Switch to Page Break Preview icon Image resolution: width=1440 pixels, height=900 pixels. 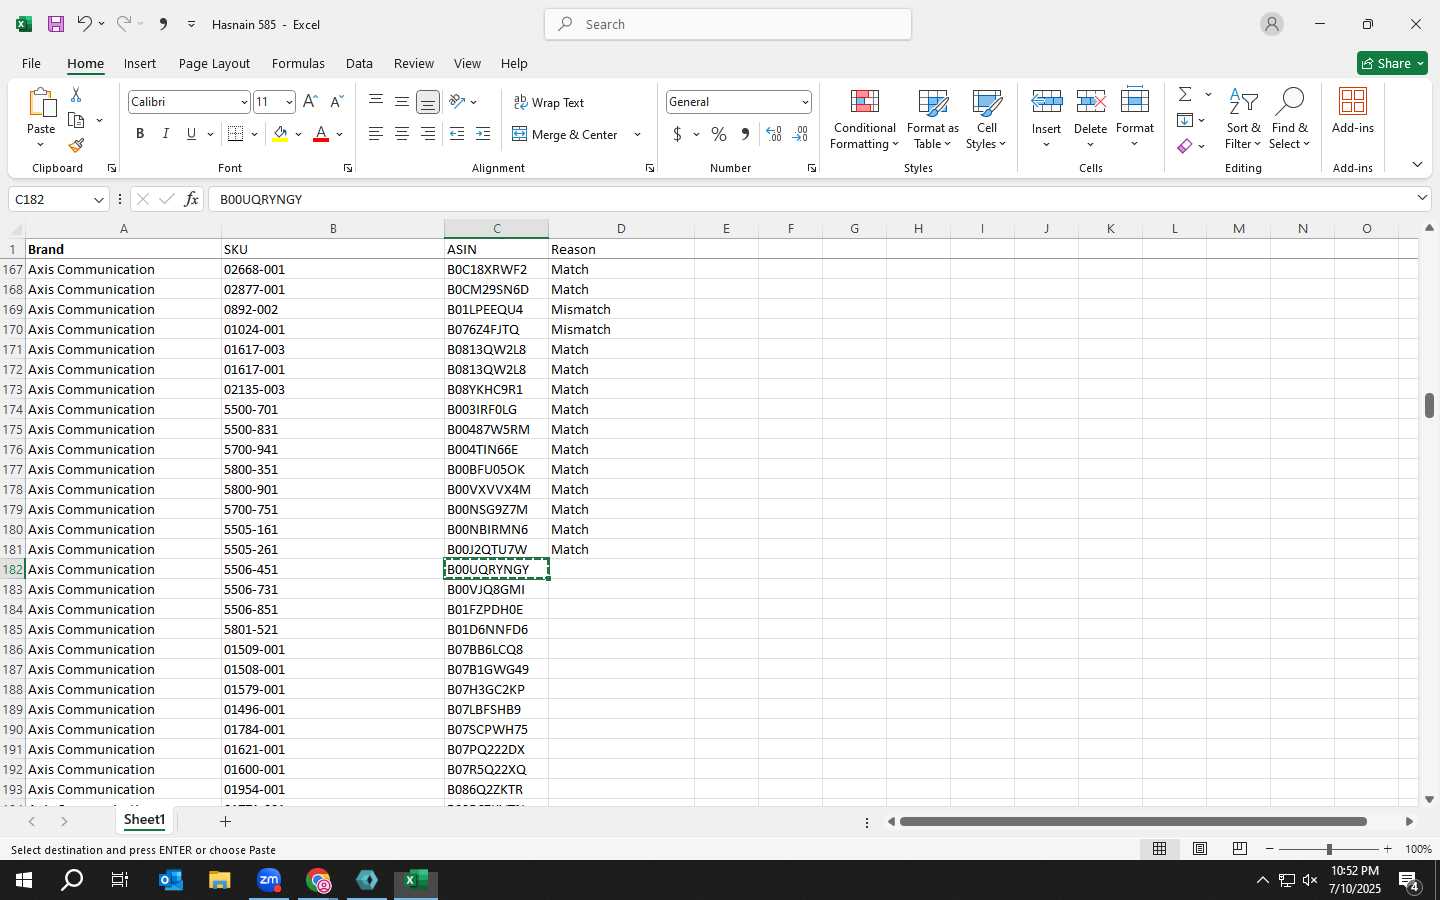point(1240,849)
